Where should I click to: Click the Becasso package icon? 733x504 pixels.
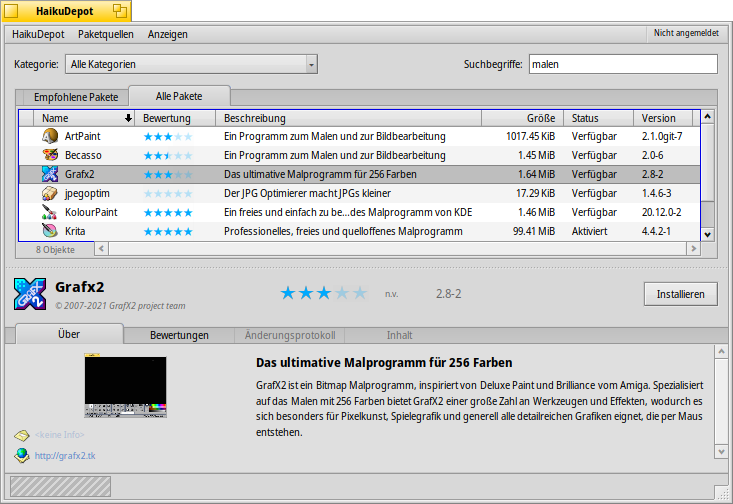click(x=50, y=155)
